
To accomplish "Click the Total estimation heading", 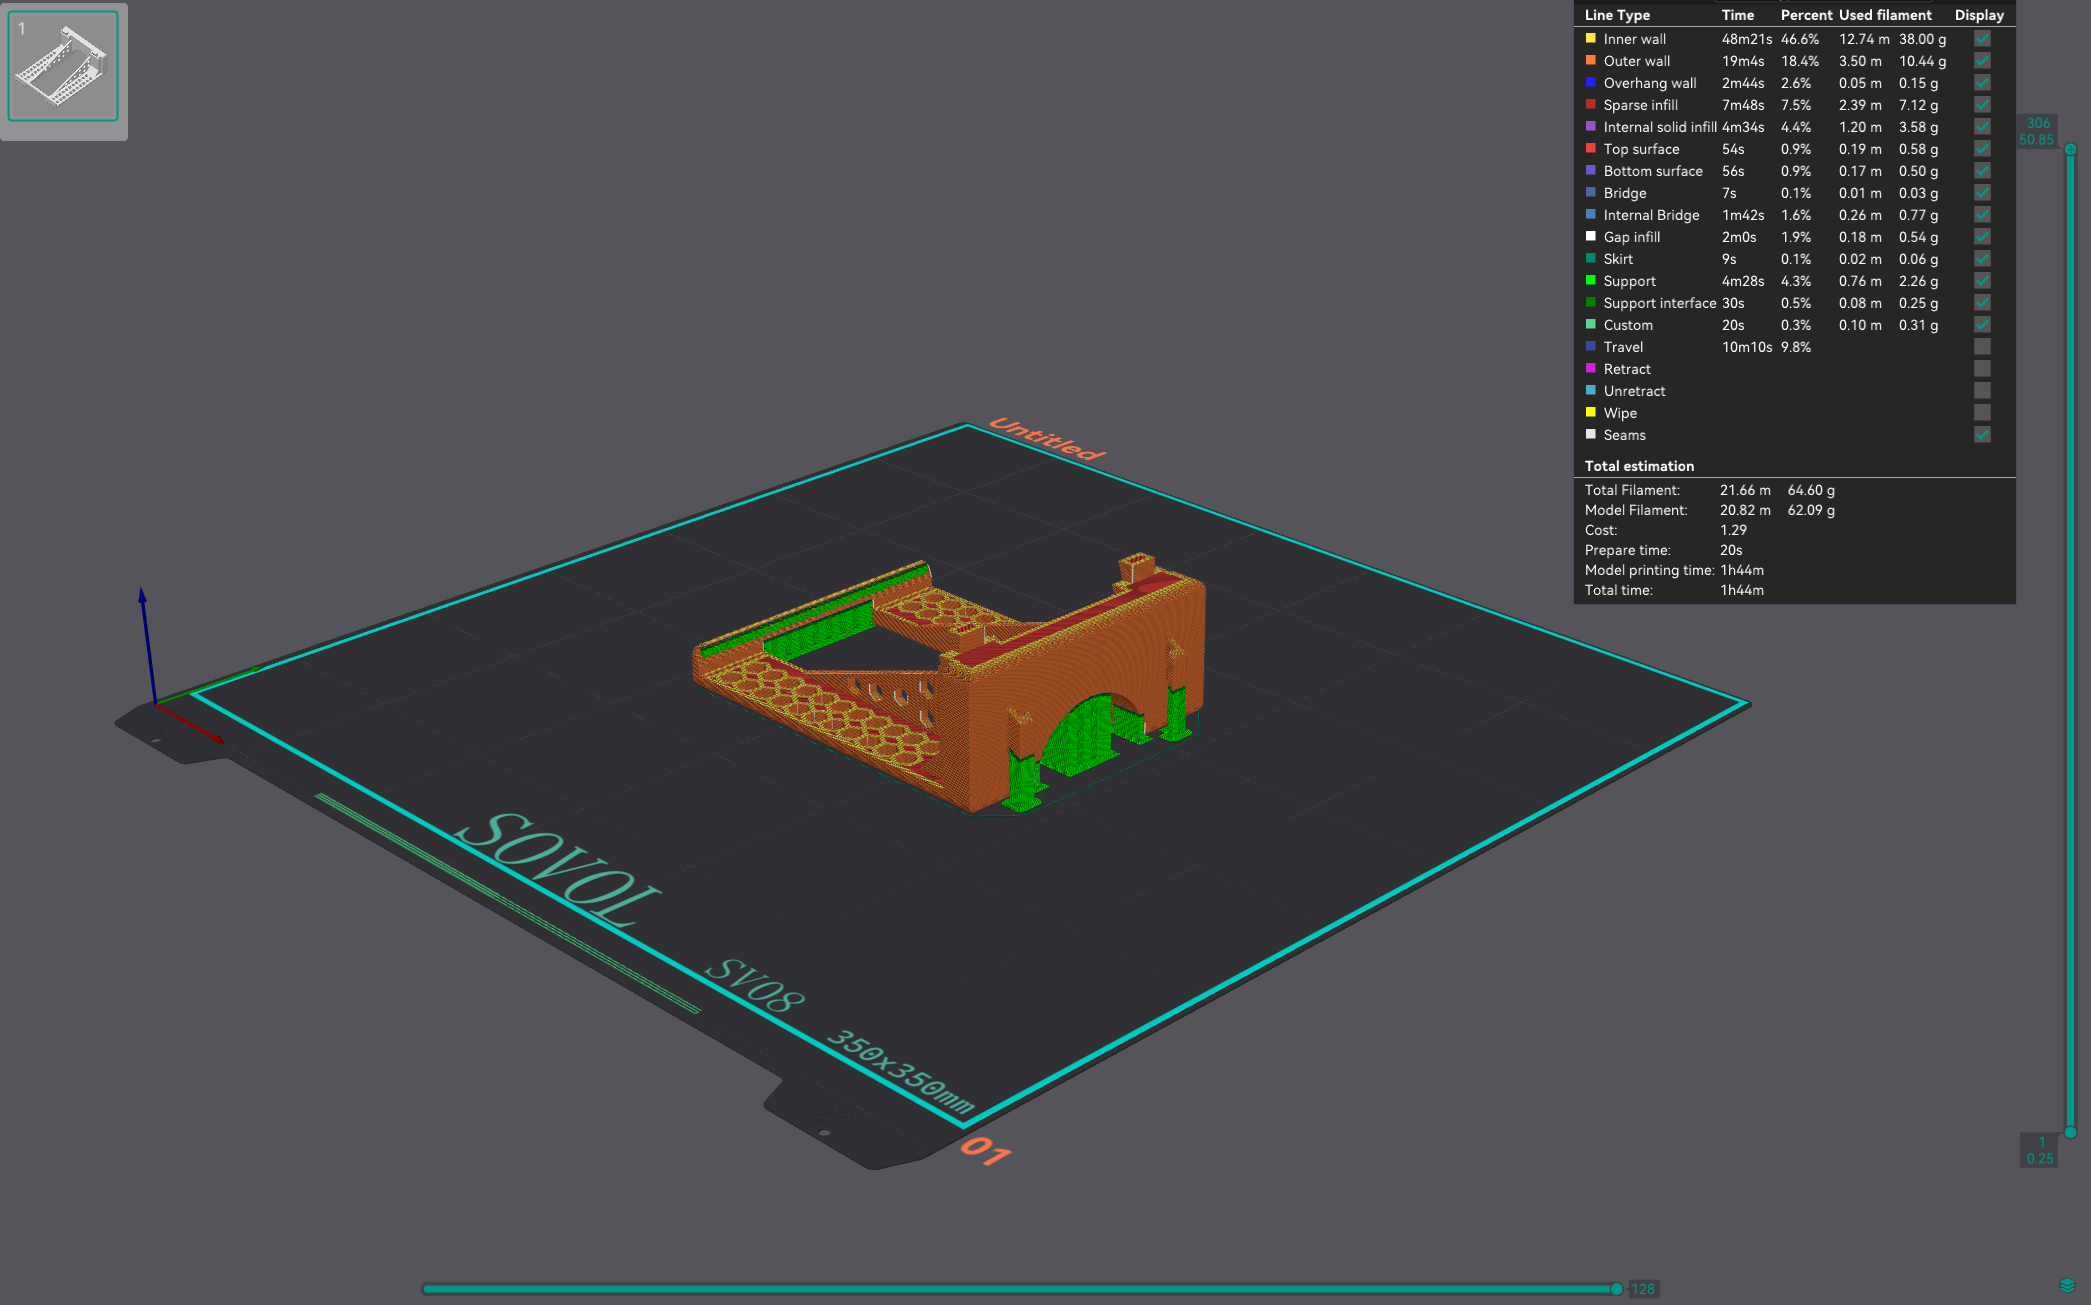I will coord(1639,466).
